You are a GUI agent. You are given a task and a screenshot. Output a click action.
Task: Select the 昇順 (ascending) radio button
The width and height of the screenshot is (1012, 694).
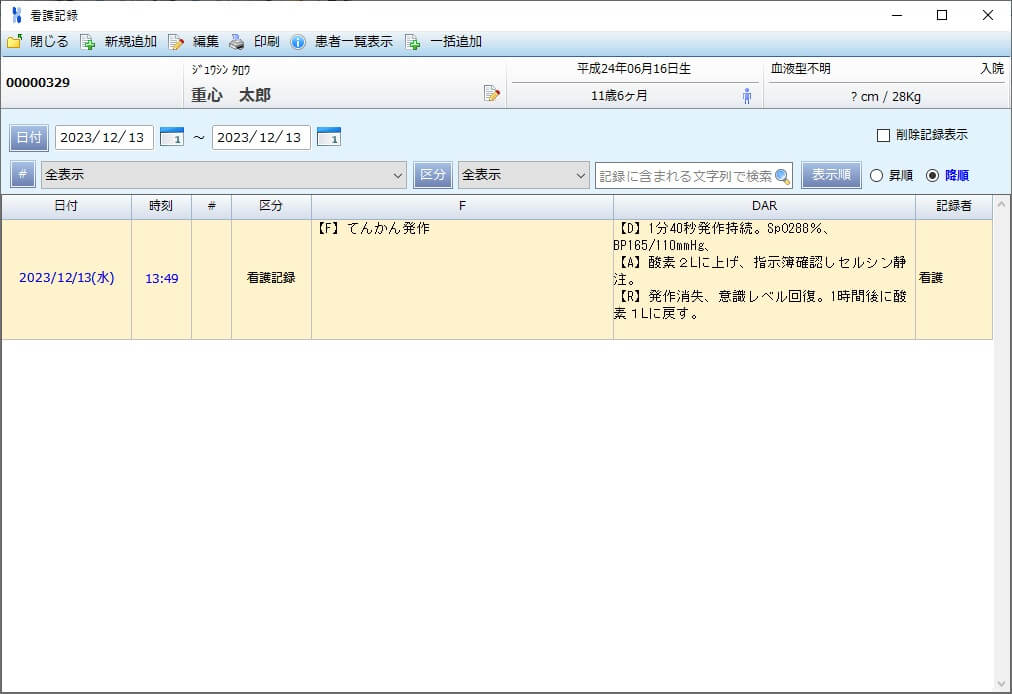(x=877, y=173)
